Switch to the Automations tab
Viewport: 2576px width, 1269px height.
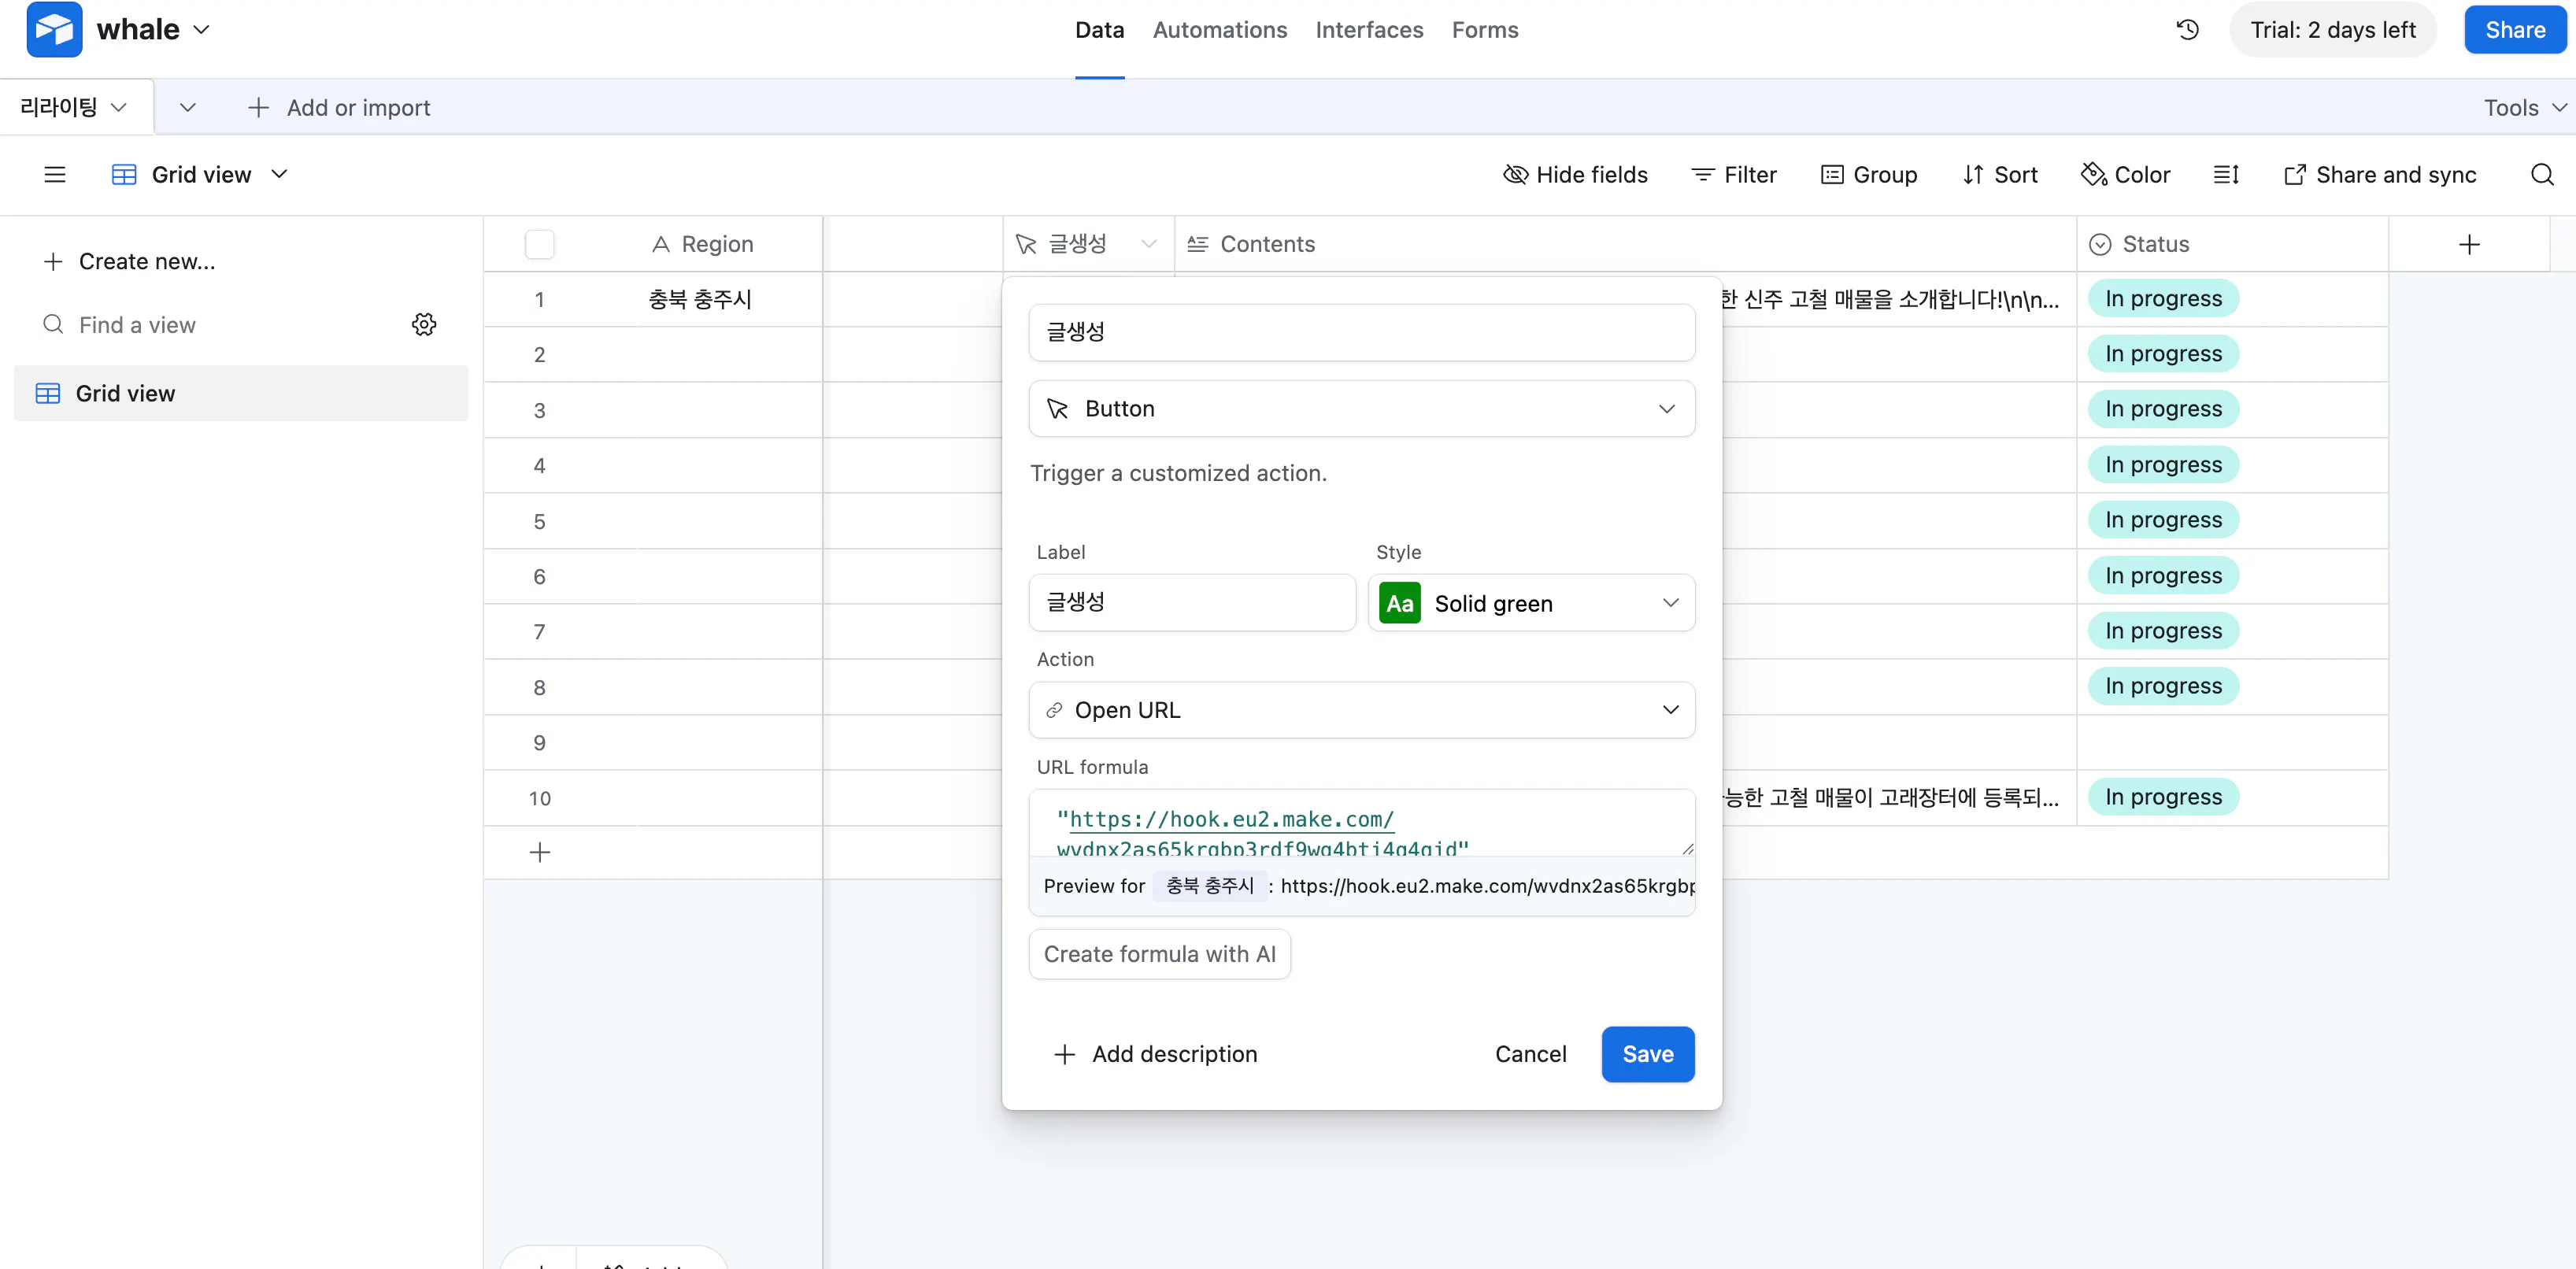pyautogui.click(x=1219, y=30)
